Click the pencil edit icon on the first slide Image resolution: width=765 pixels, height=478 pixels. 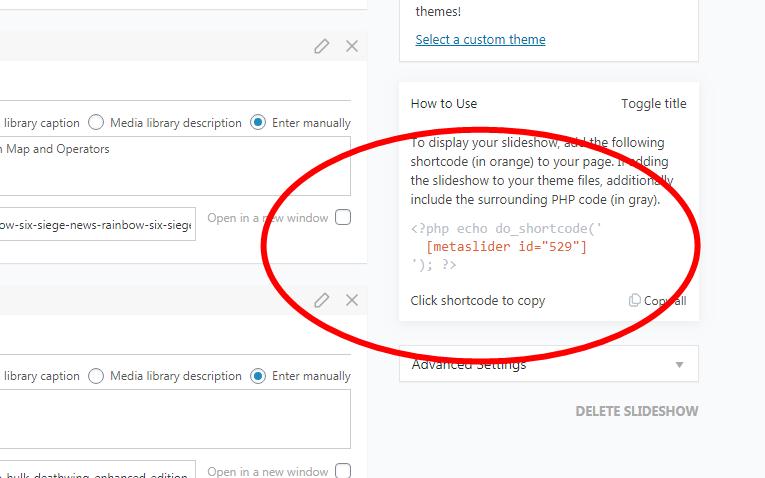321,46
